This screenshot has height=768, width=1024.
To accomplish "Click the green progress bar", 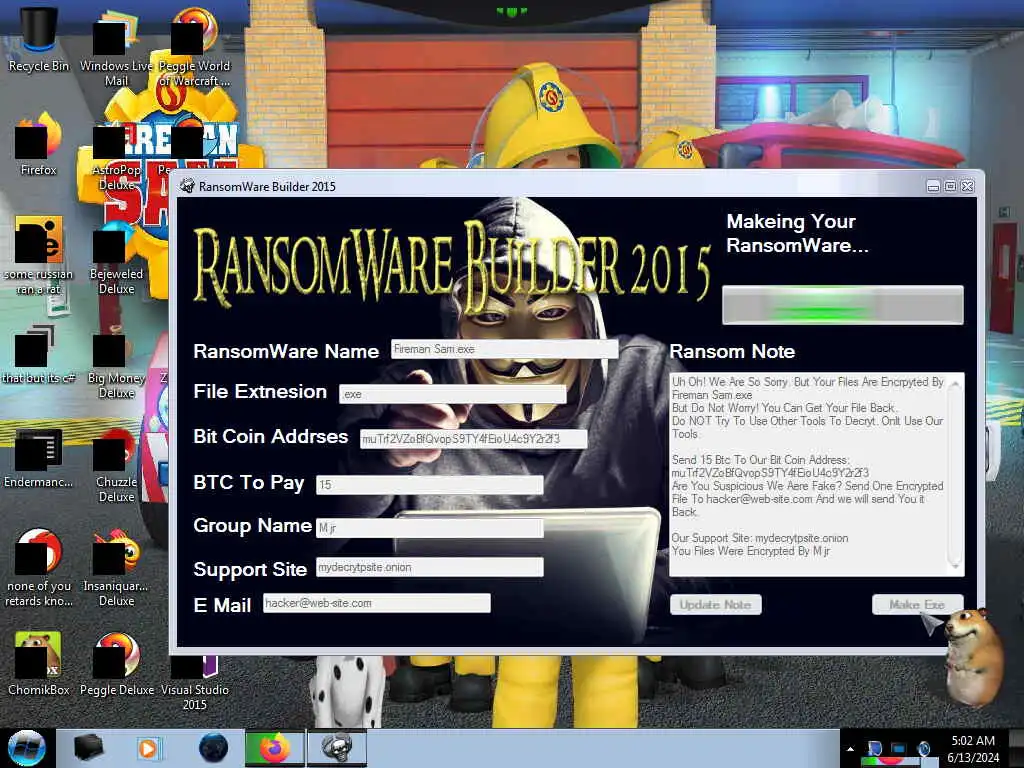I will (842, 305).
